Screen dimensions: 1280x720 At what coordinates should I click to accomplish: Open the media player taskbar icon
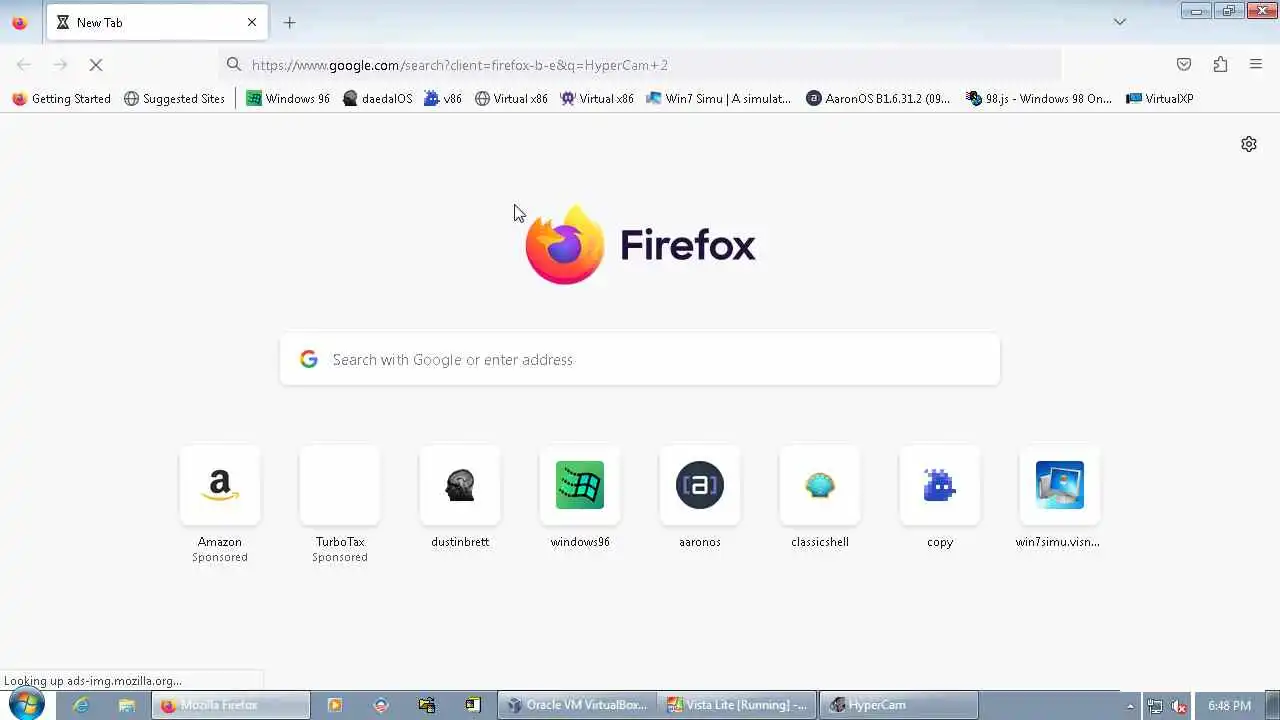tap(335, 705)
